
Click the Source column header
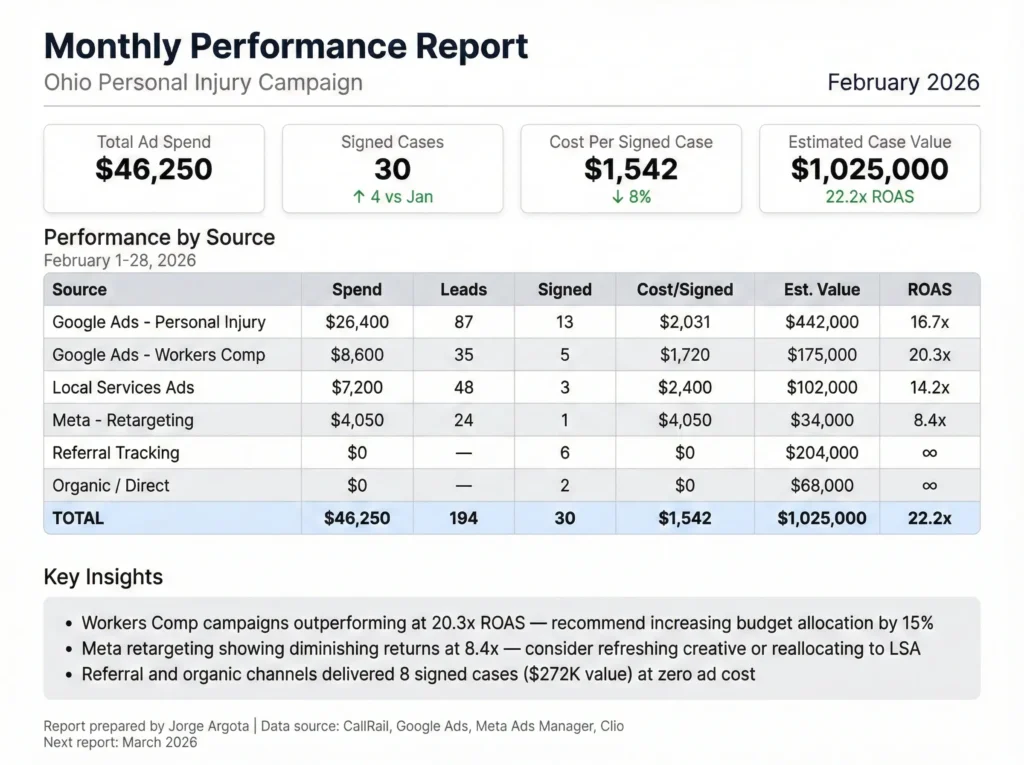click(80, 289)
